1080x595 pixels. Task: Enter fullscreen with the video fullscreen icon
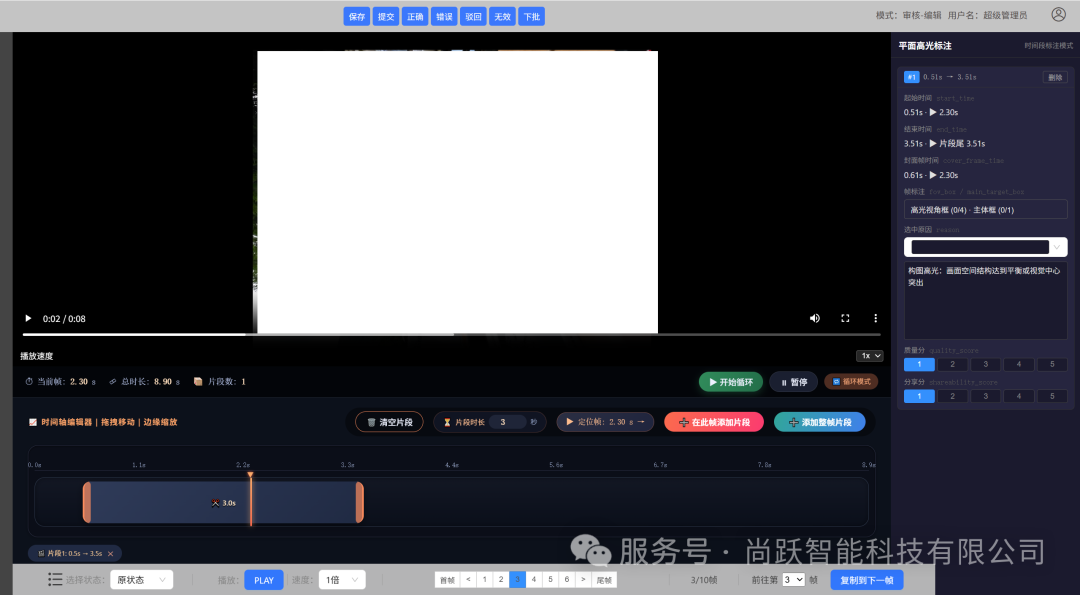coord(845,318)
